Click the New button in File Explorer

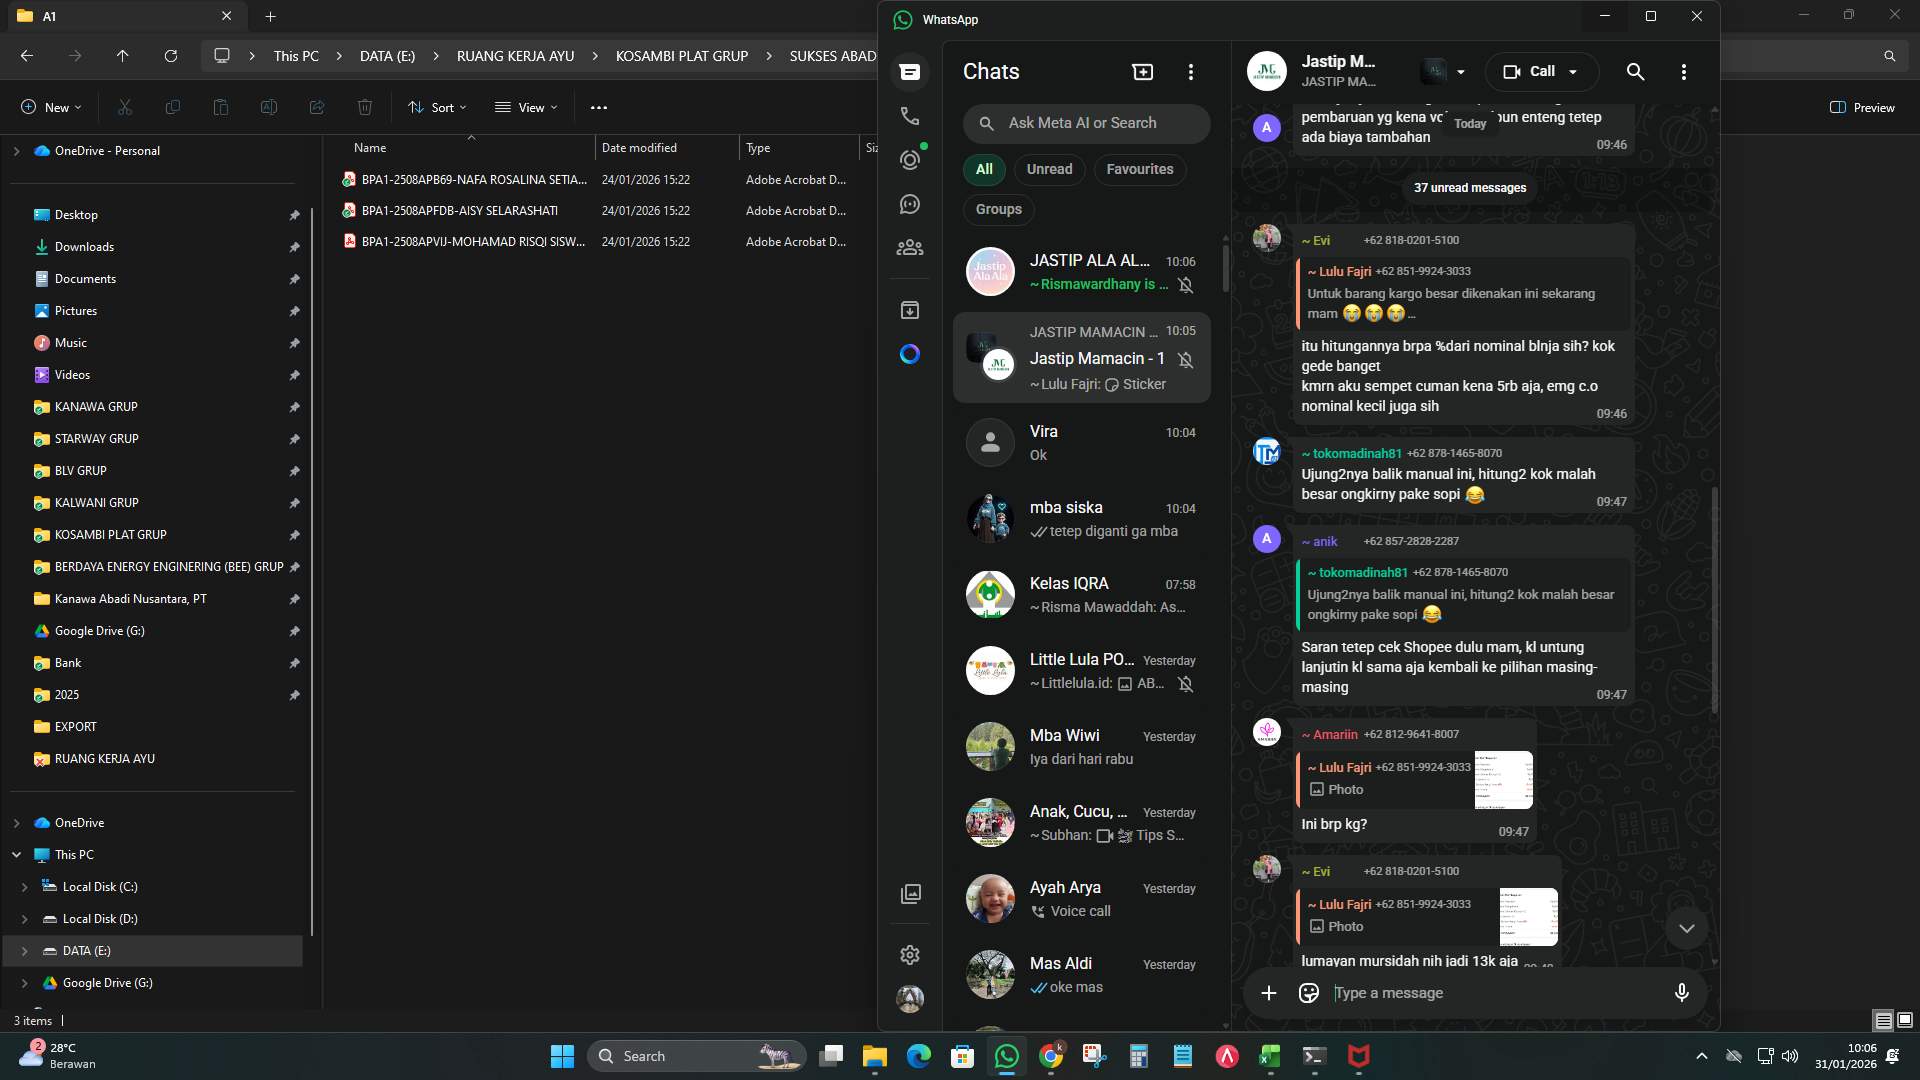pyautogui.click(x=50, y=107)
